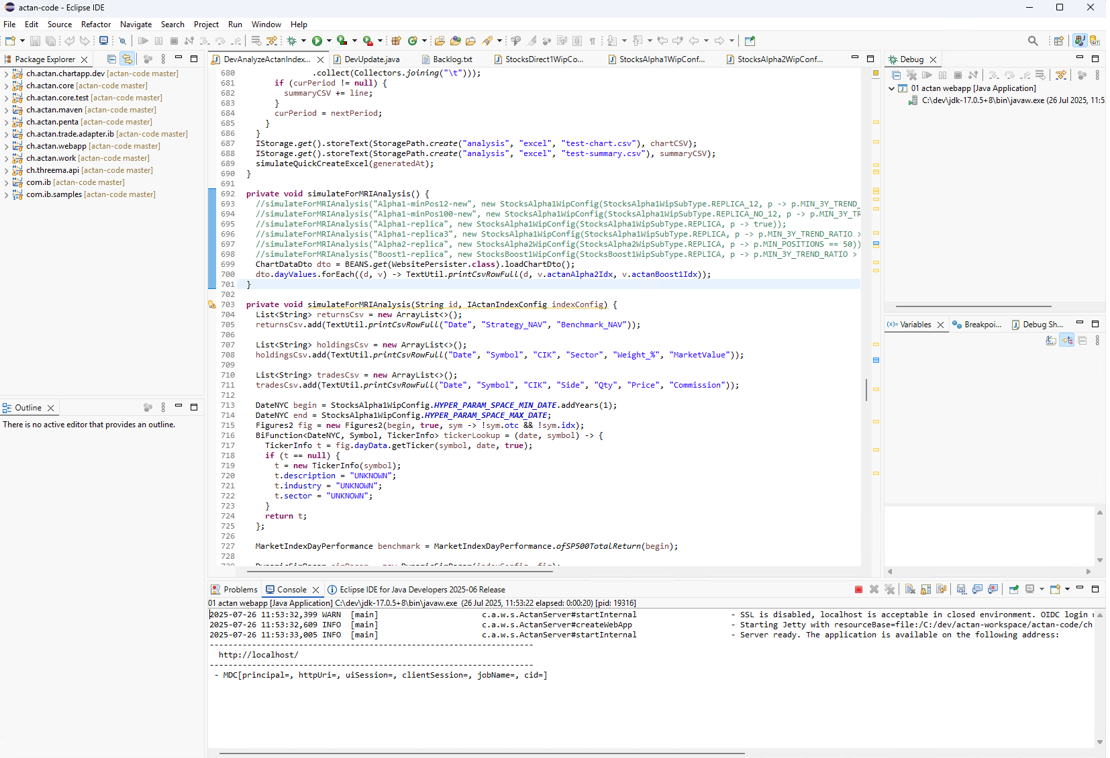
Task: Click Collapse All in Debug view
Action: point(896,75)
